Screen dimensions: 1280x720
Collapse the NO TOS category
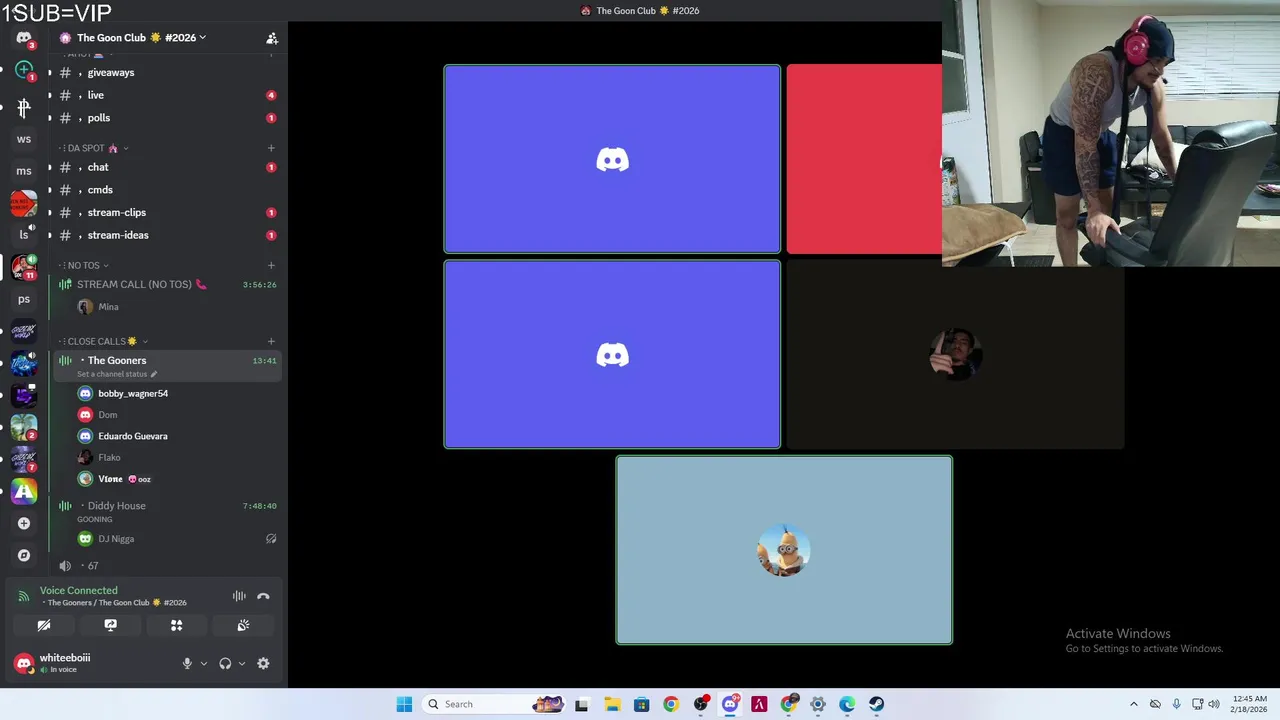click(x=84, y=265)
